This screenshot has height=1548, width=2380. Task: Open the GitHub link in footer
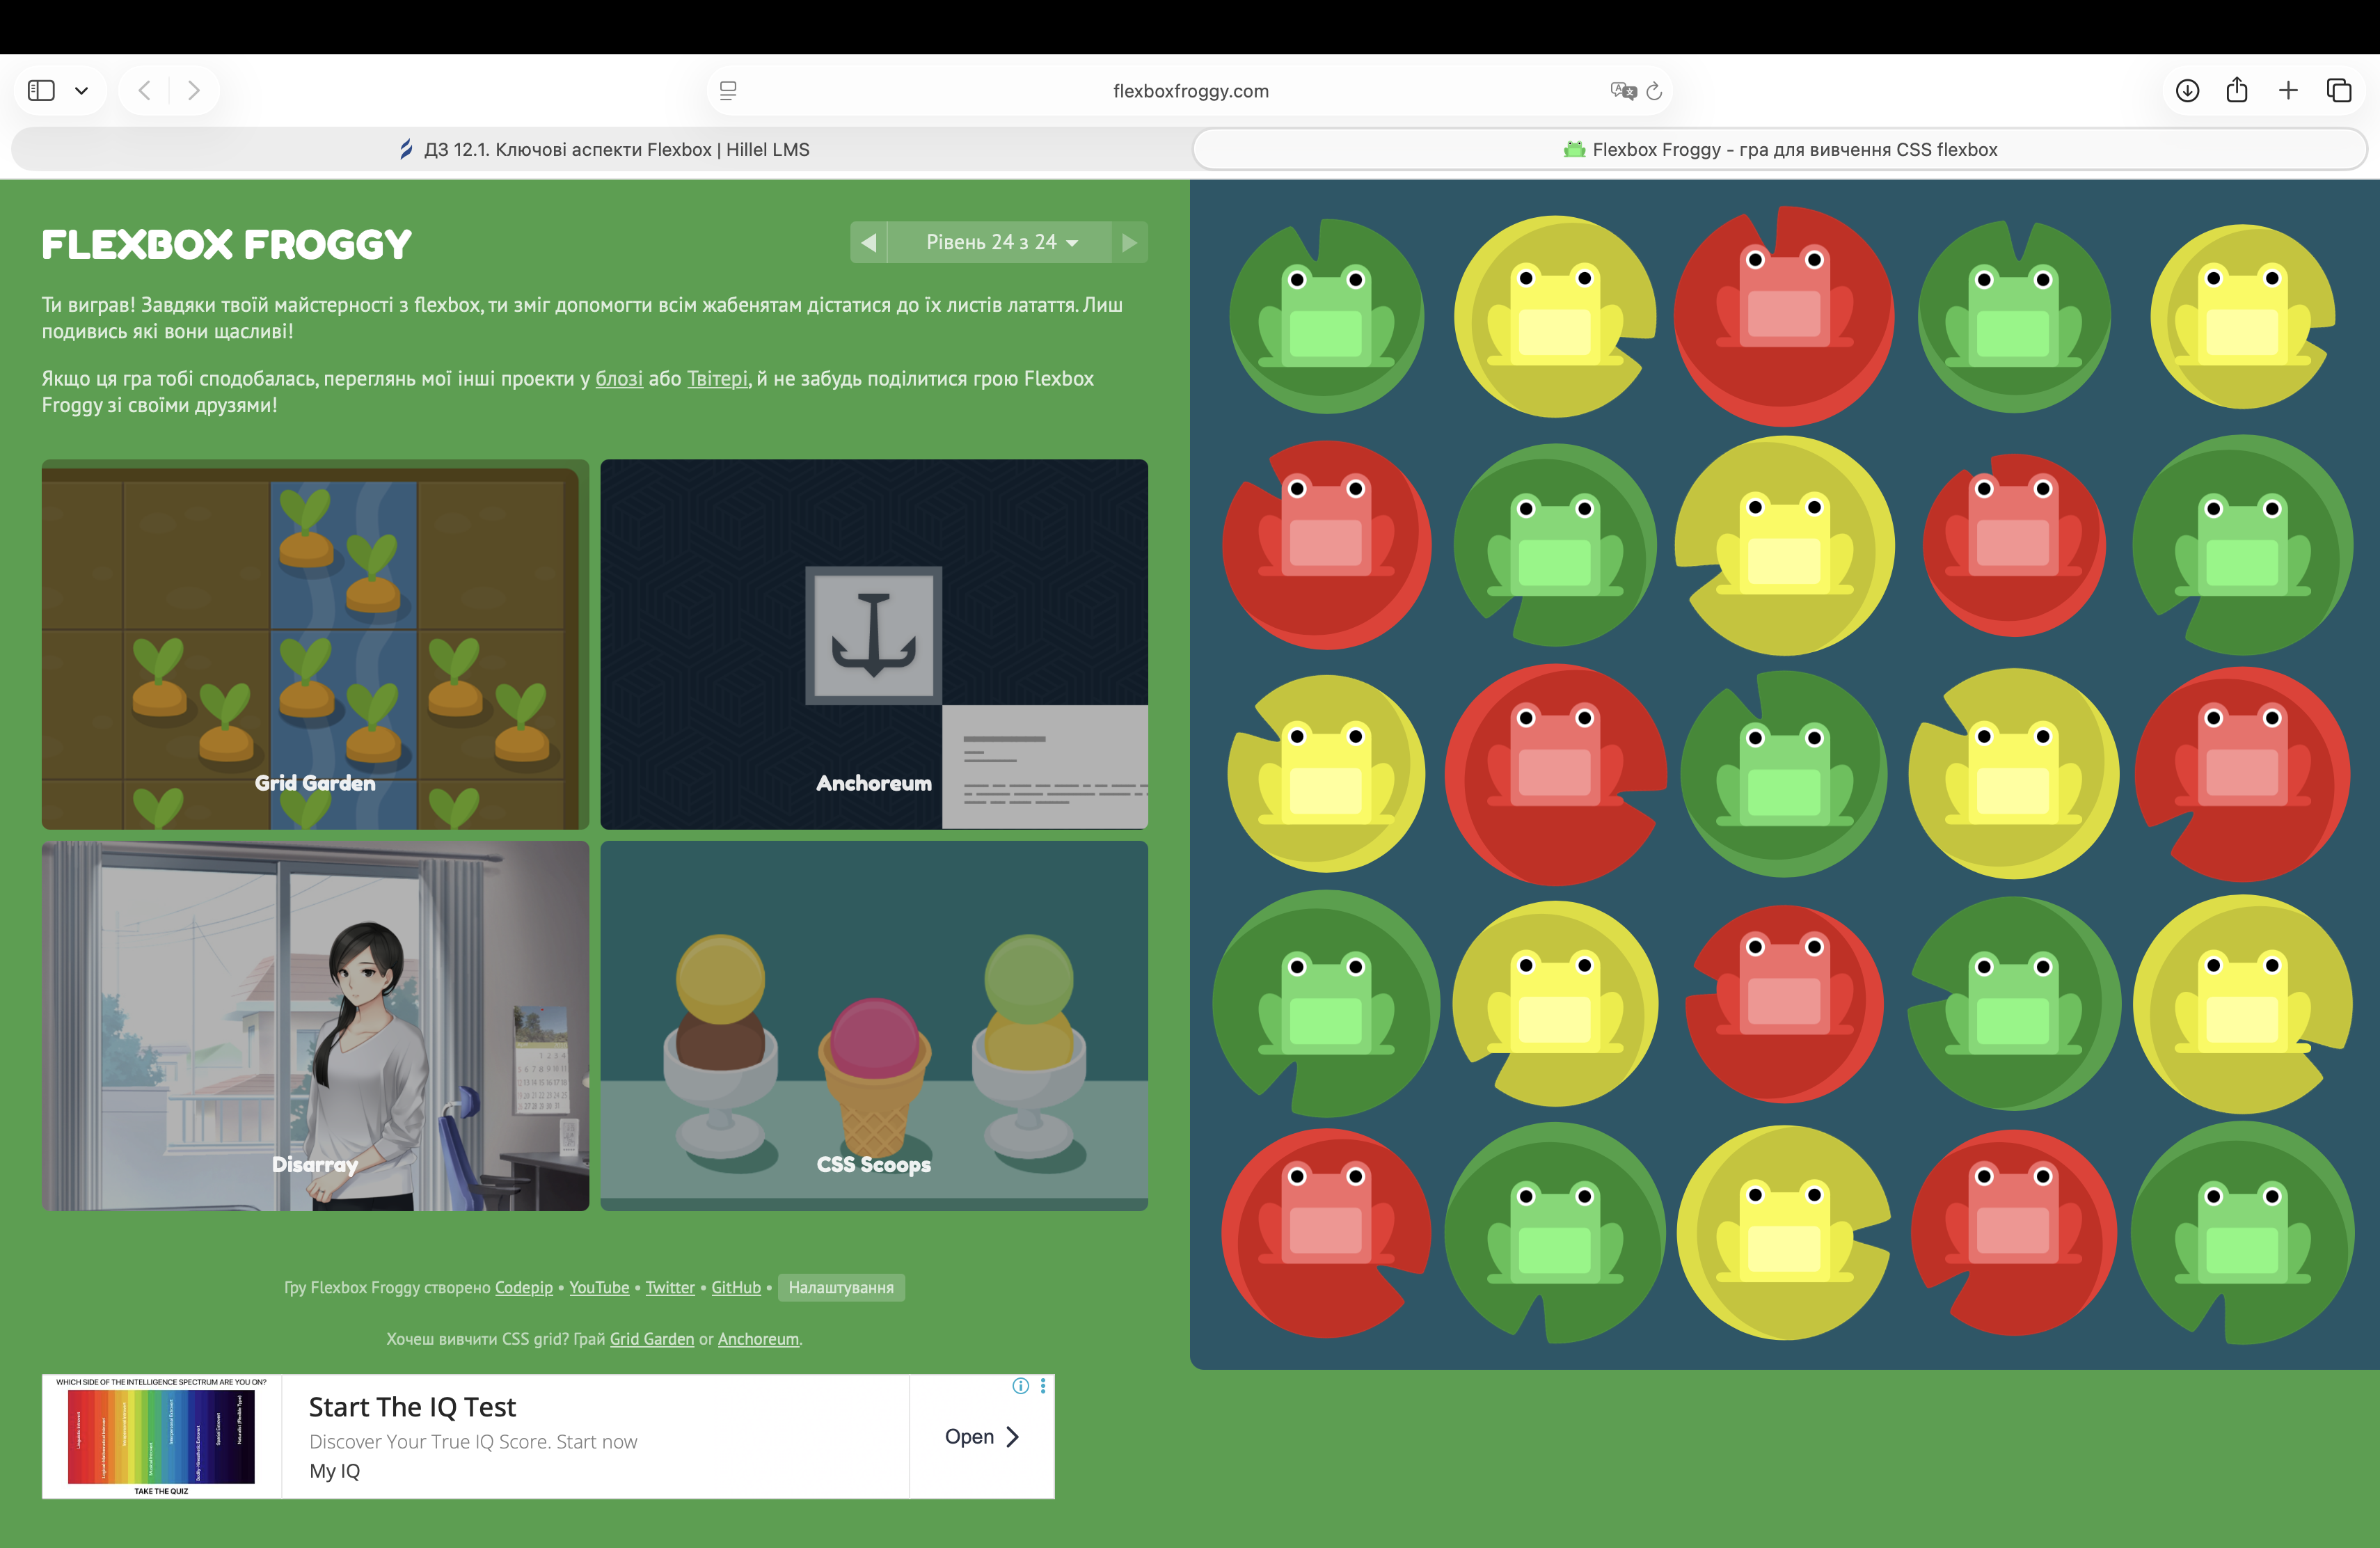click(735, 1288)
